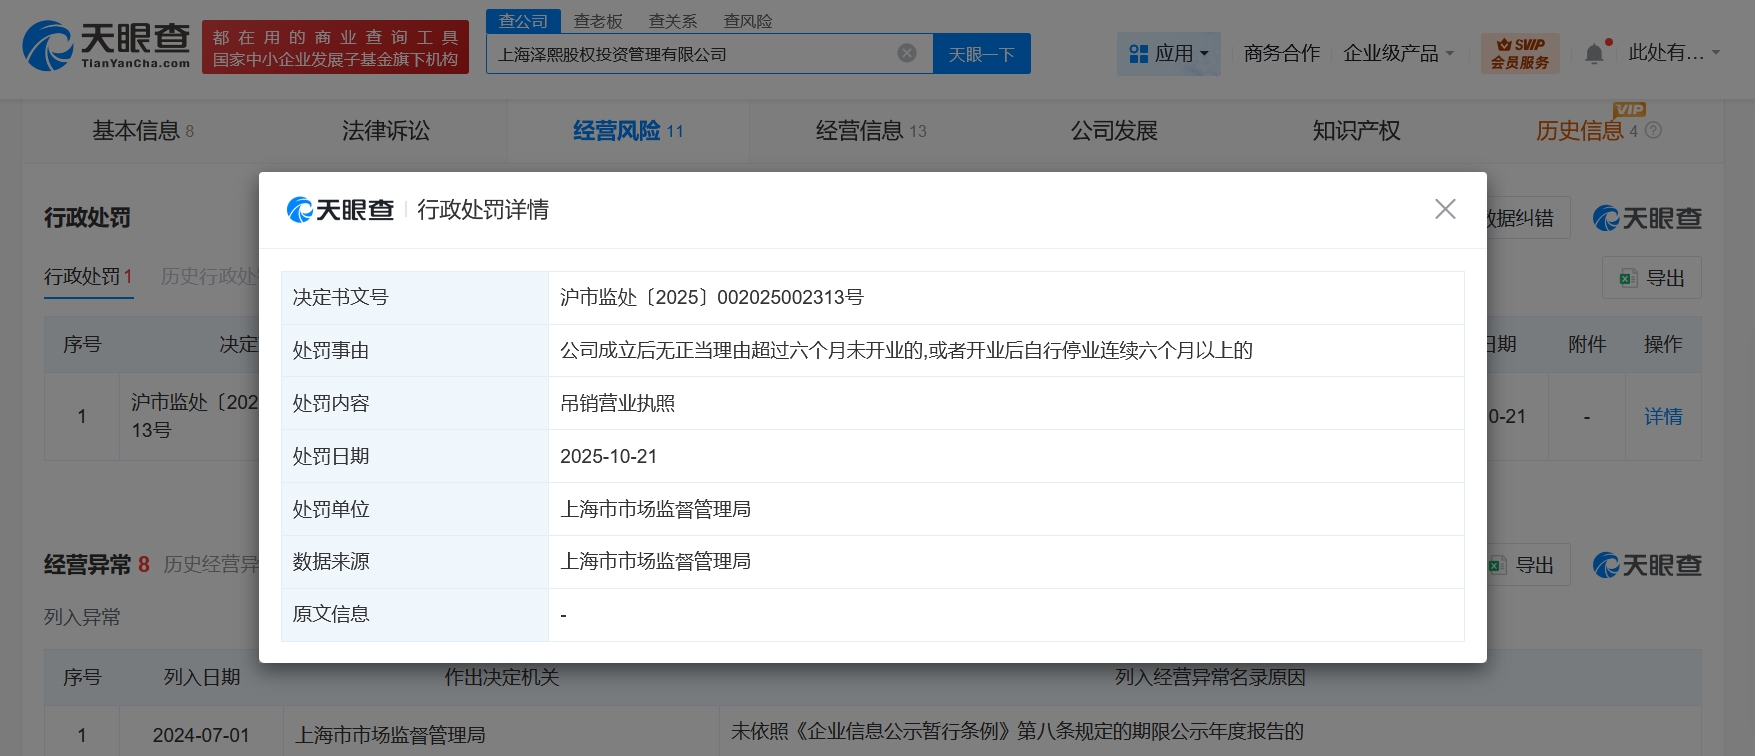The width and height of the screenshot is (1755, 756).
Task: Select the 查风险 search tab
Action: point(748,21)
